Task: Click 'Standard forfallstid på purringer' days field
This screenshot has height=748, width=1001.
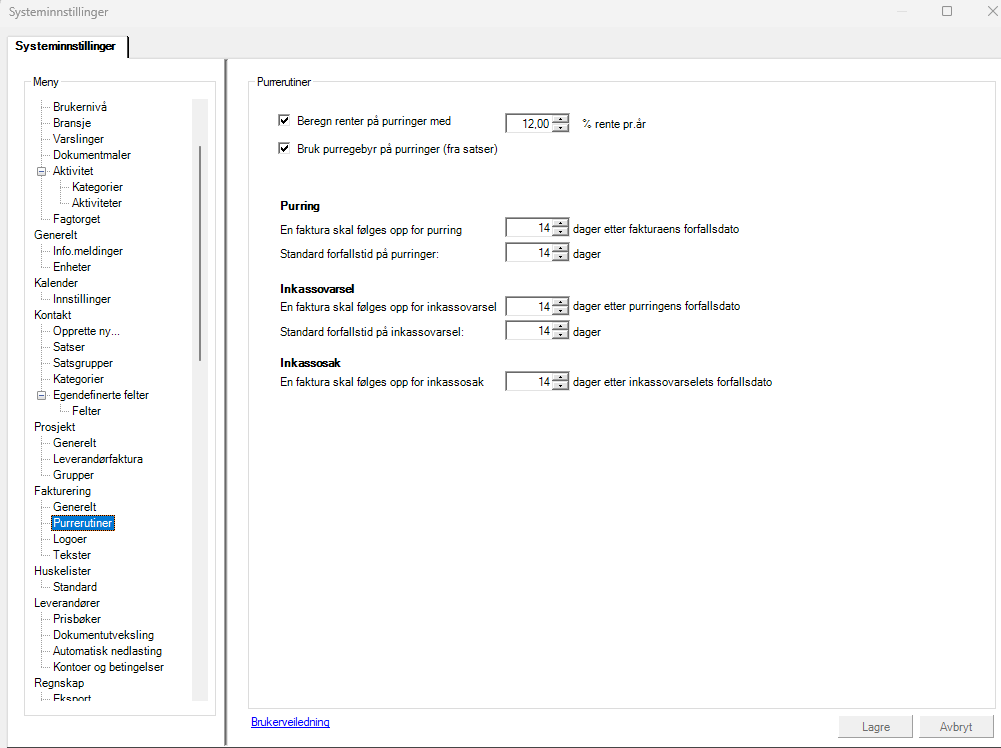Action: tap(529, 253)
